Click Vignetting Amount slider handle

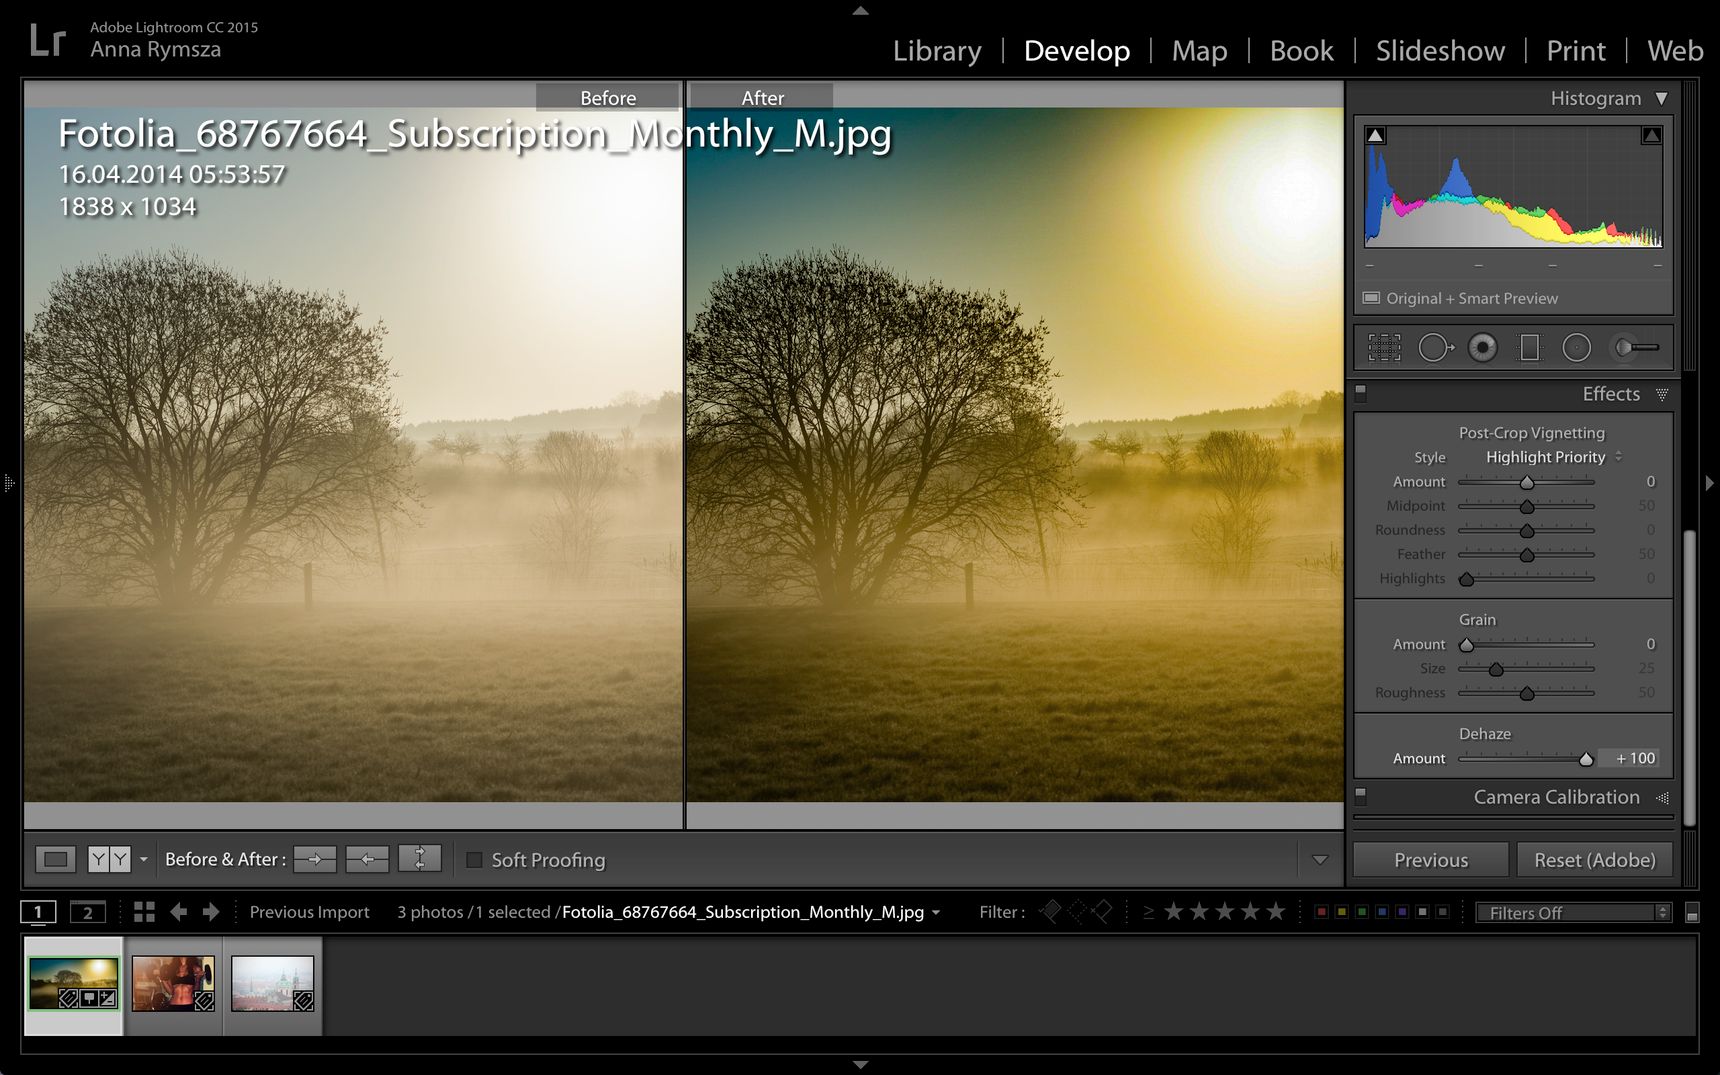point(1527,482)
